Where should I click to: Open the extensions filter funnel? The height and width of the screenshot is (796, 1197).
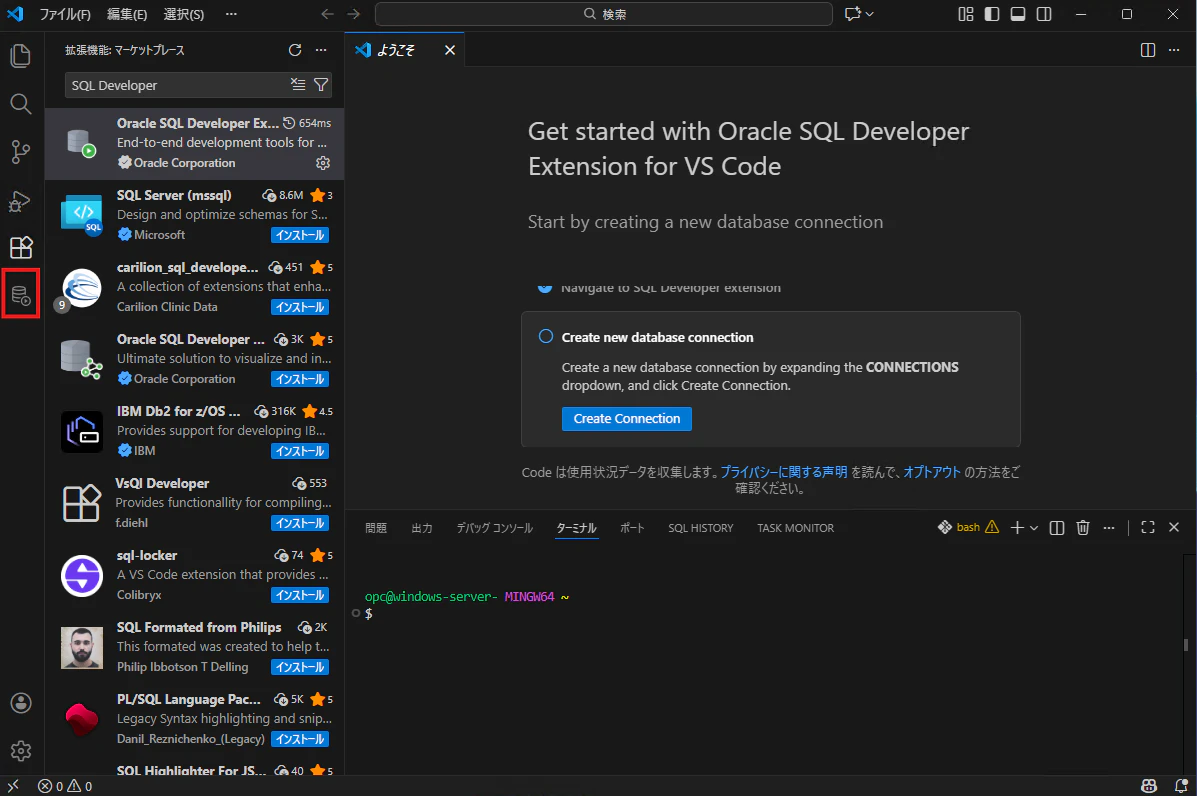click(x=321, y=85)
